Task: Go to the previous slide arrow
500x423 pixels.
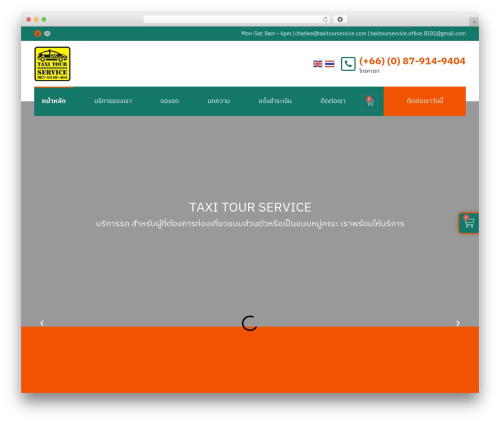Action: pyautogui.click(x=42, y=323)
